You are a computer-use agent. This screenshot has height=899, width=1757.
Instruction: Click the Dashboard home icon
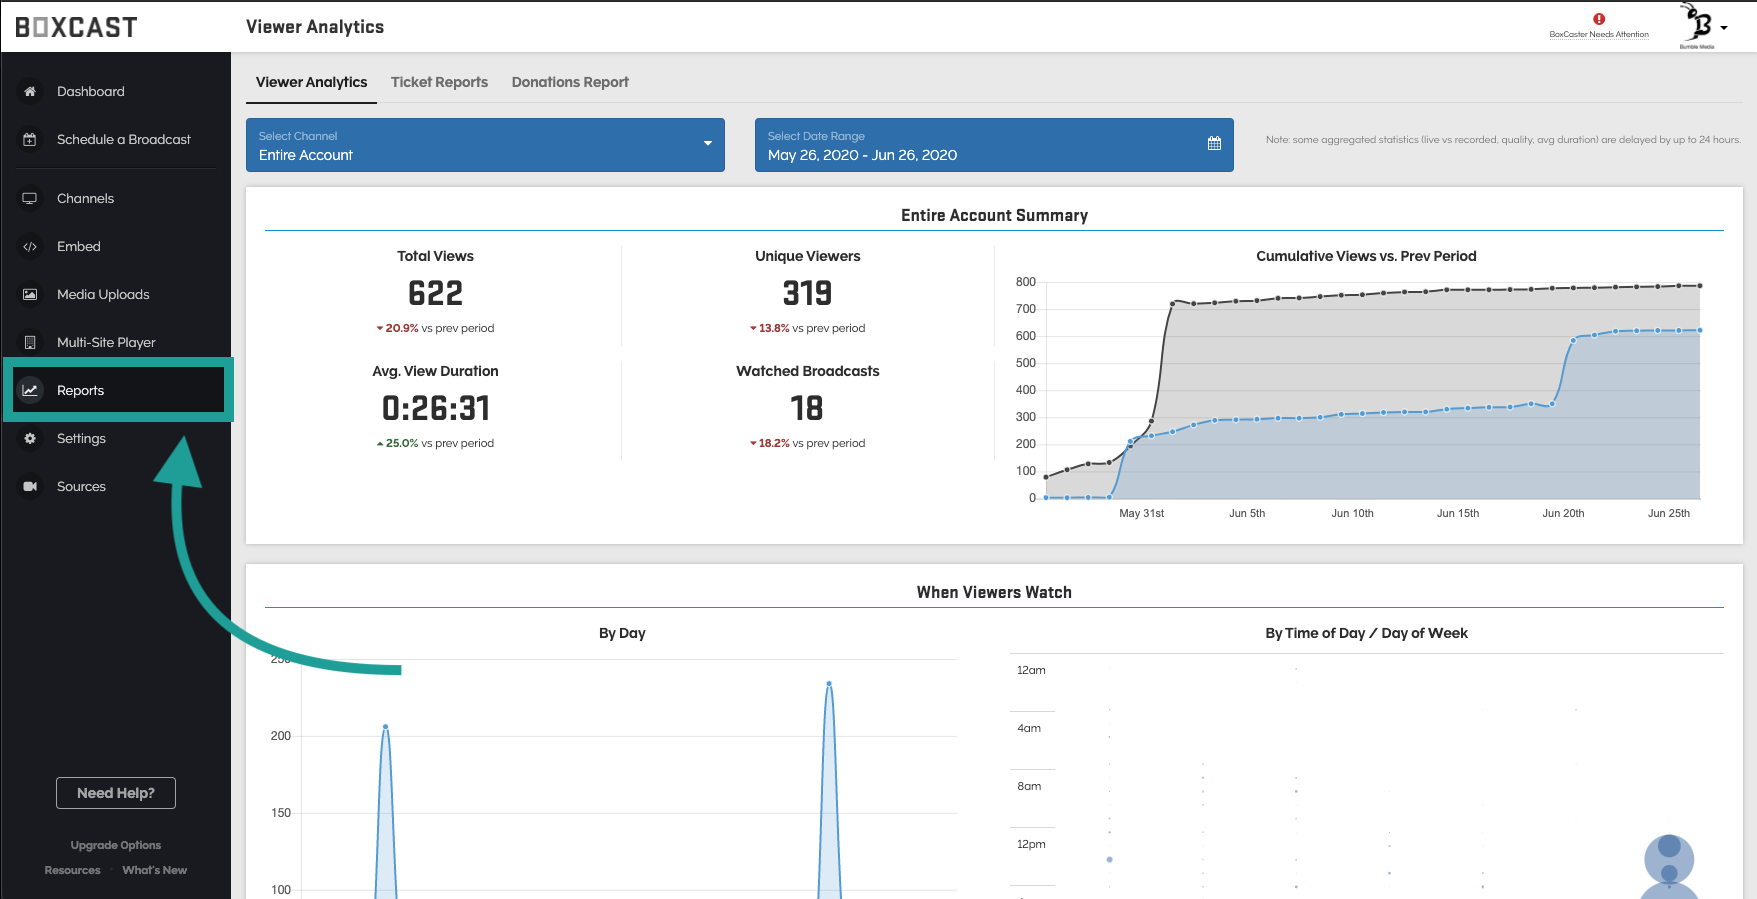click(x=30, y=91)
